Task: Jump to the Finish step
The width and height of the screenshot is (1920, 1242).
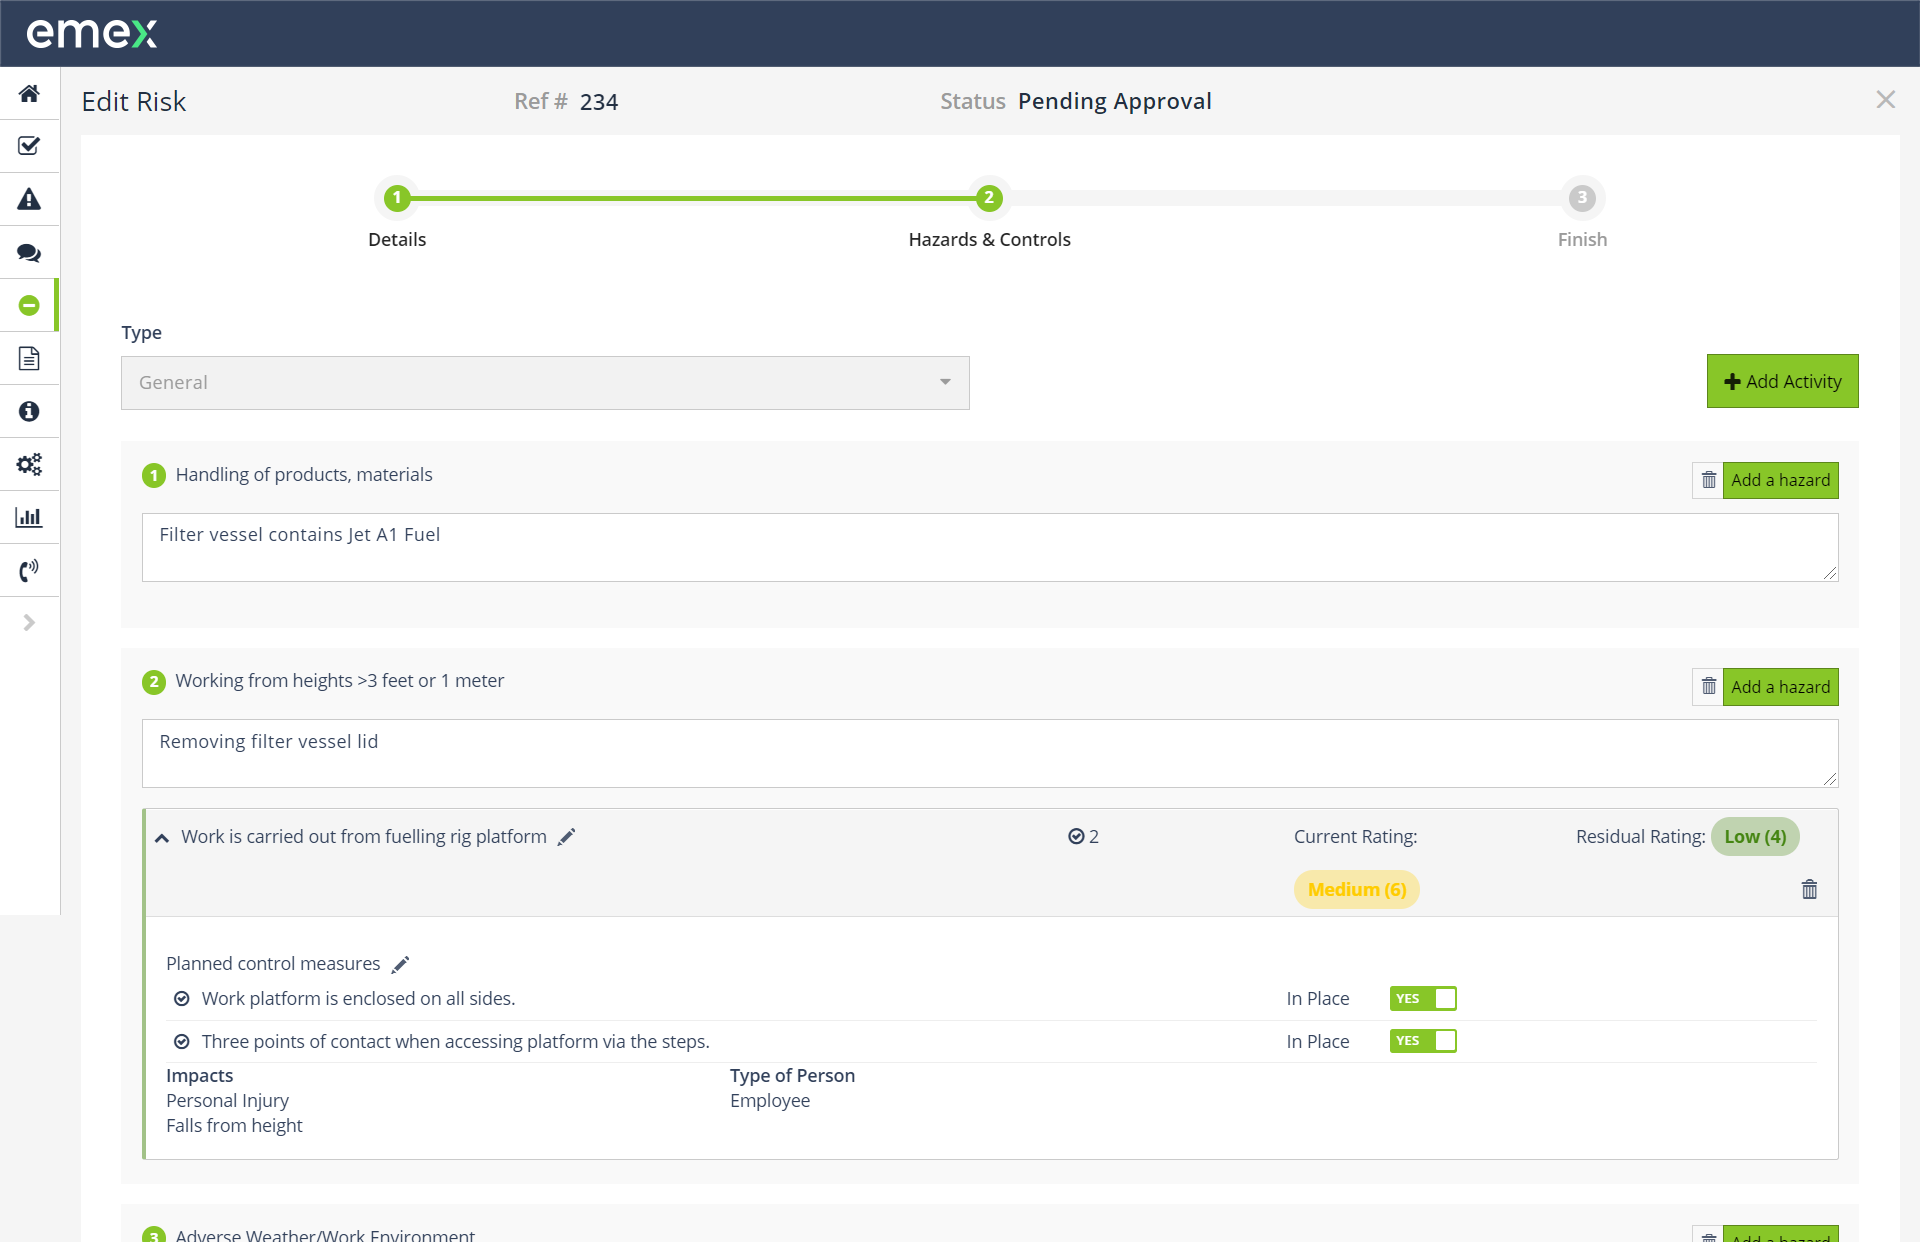Action: [x=1580, y=198]
